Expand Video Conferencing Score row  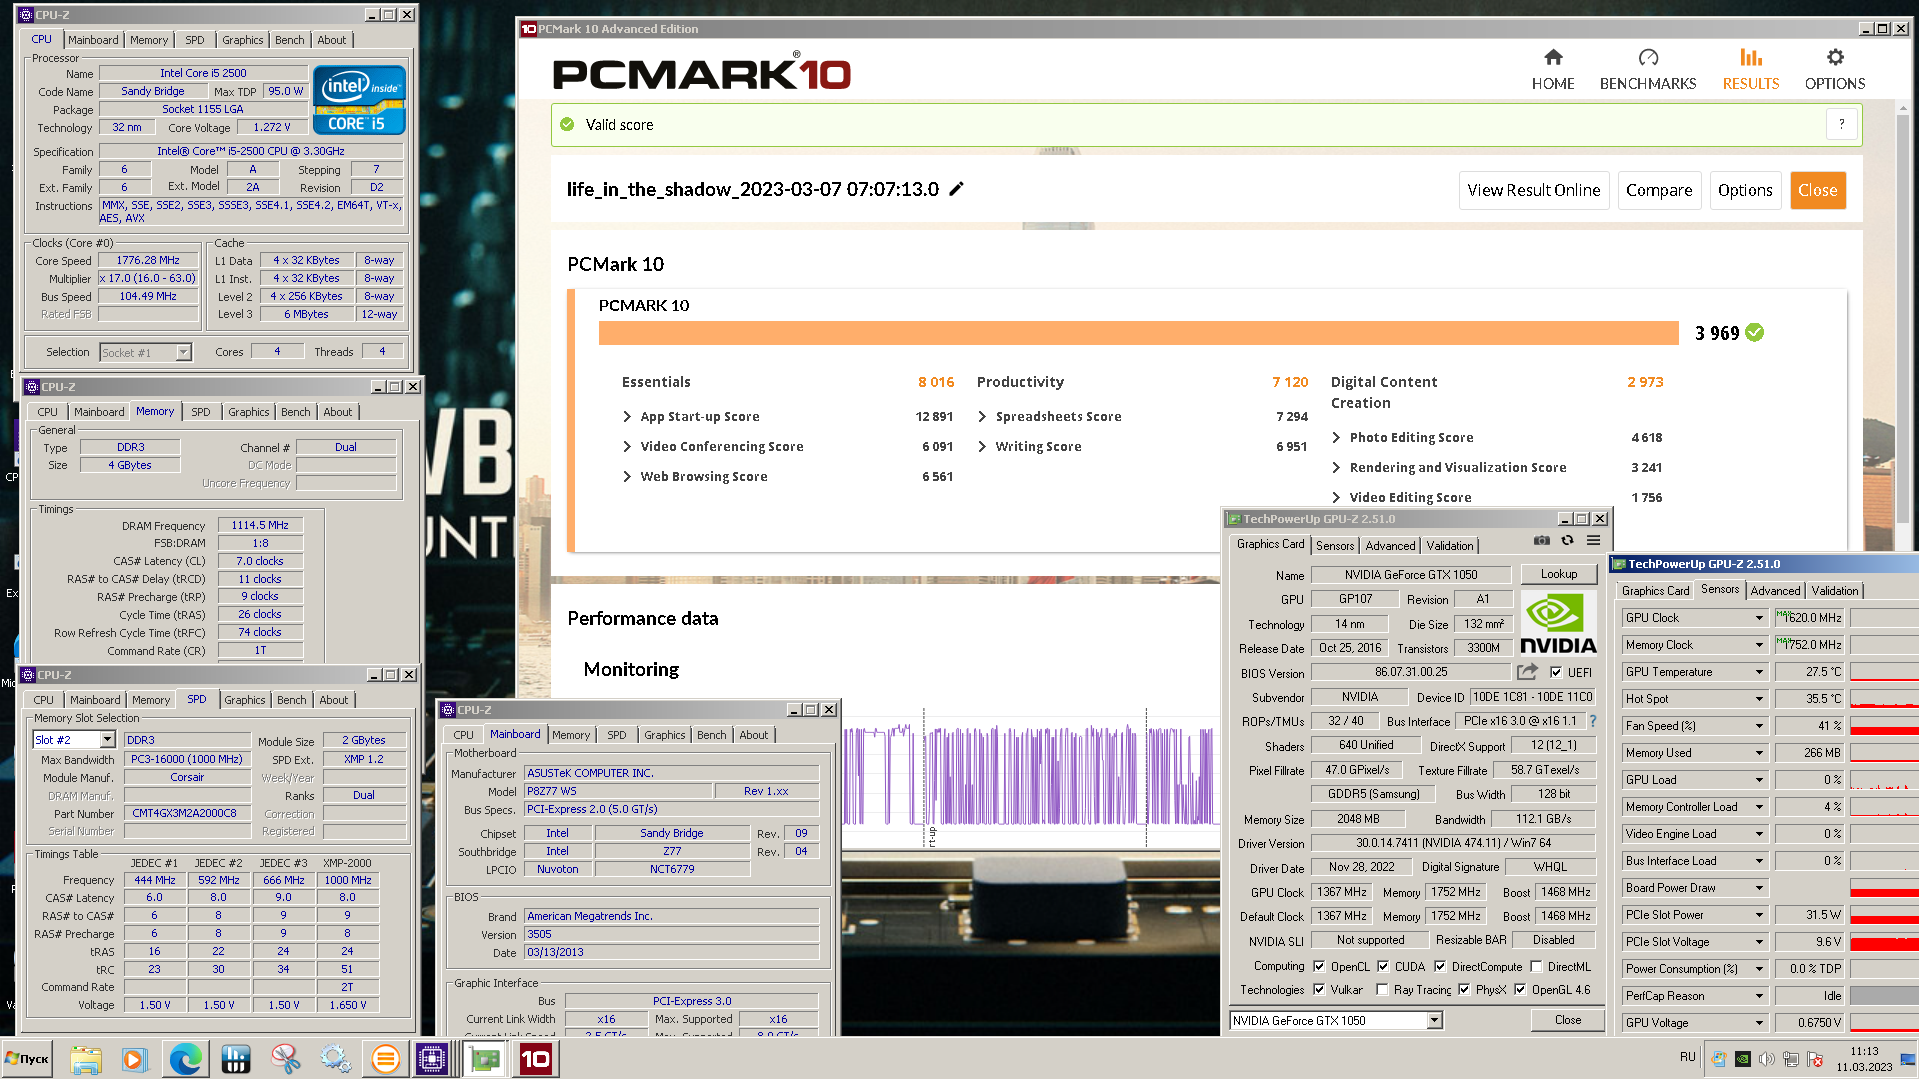click(x=627, y=447)
